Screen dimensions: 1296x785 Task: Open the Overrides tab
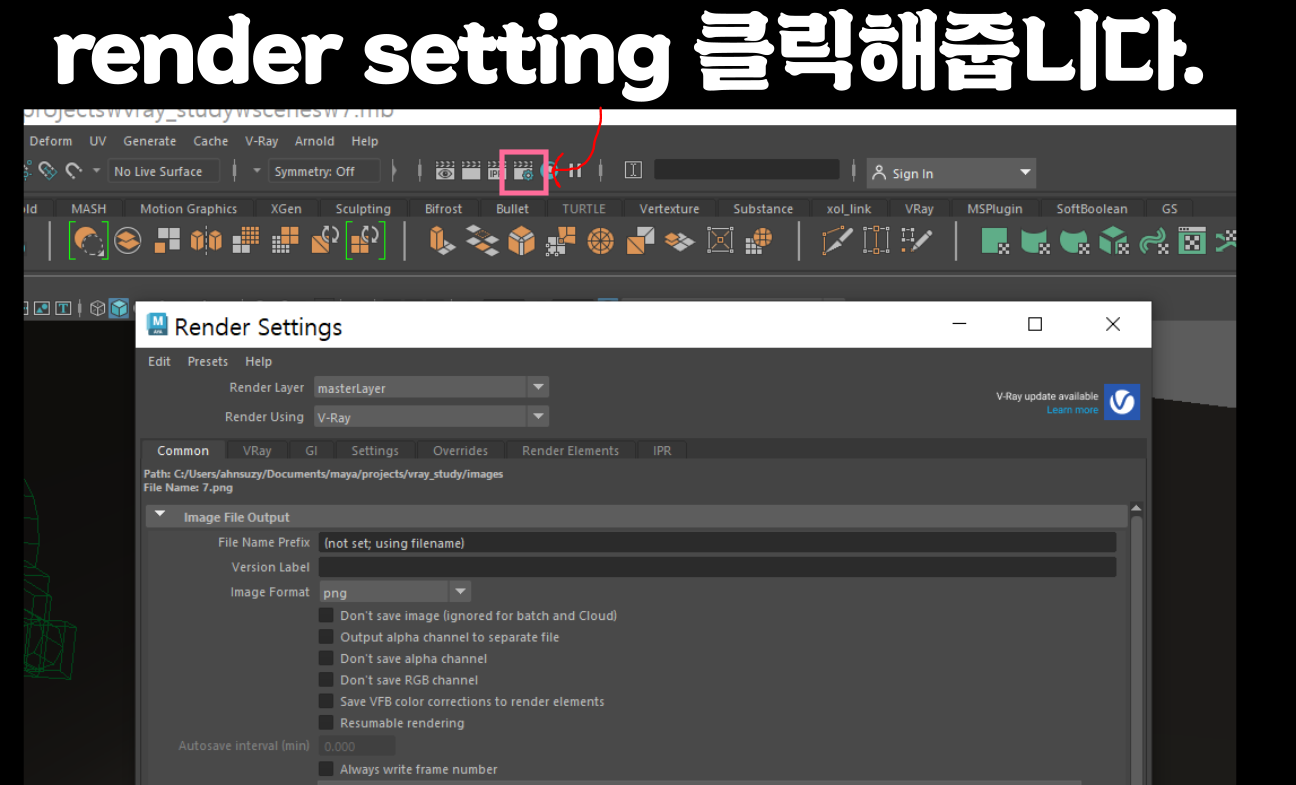(460, 451)
